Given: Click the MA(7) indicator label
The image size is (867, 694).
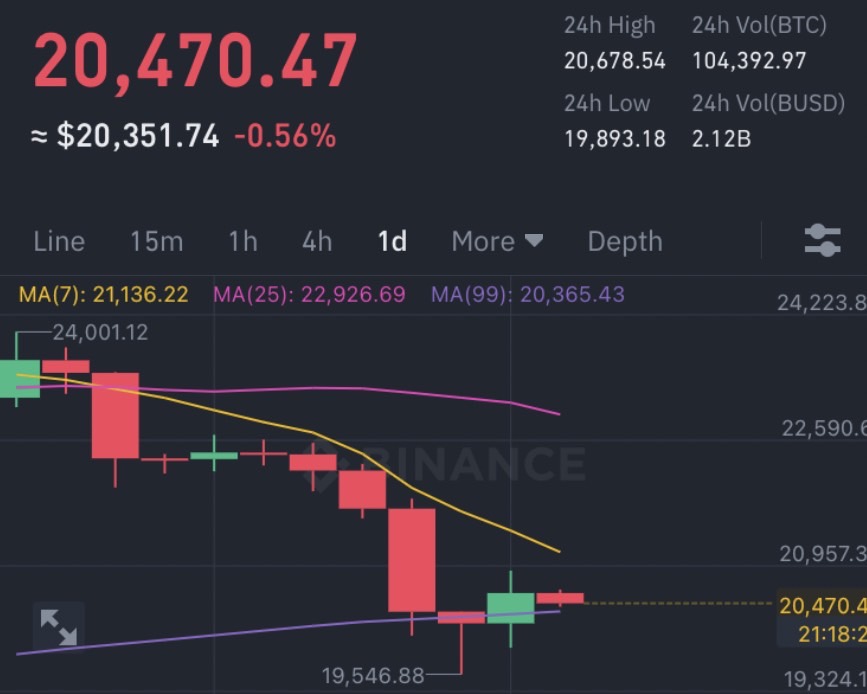Looking at the screenshot, I should [x=103, y=294].
